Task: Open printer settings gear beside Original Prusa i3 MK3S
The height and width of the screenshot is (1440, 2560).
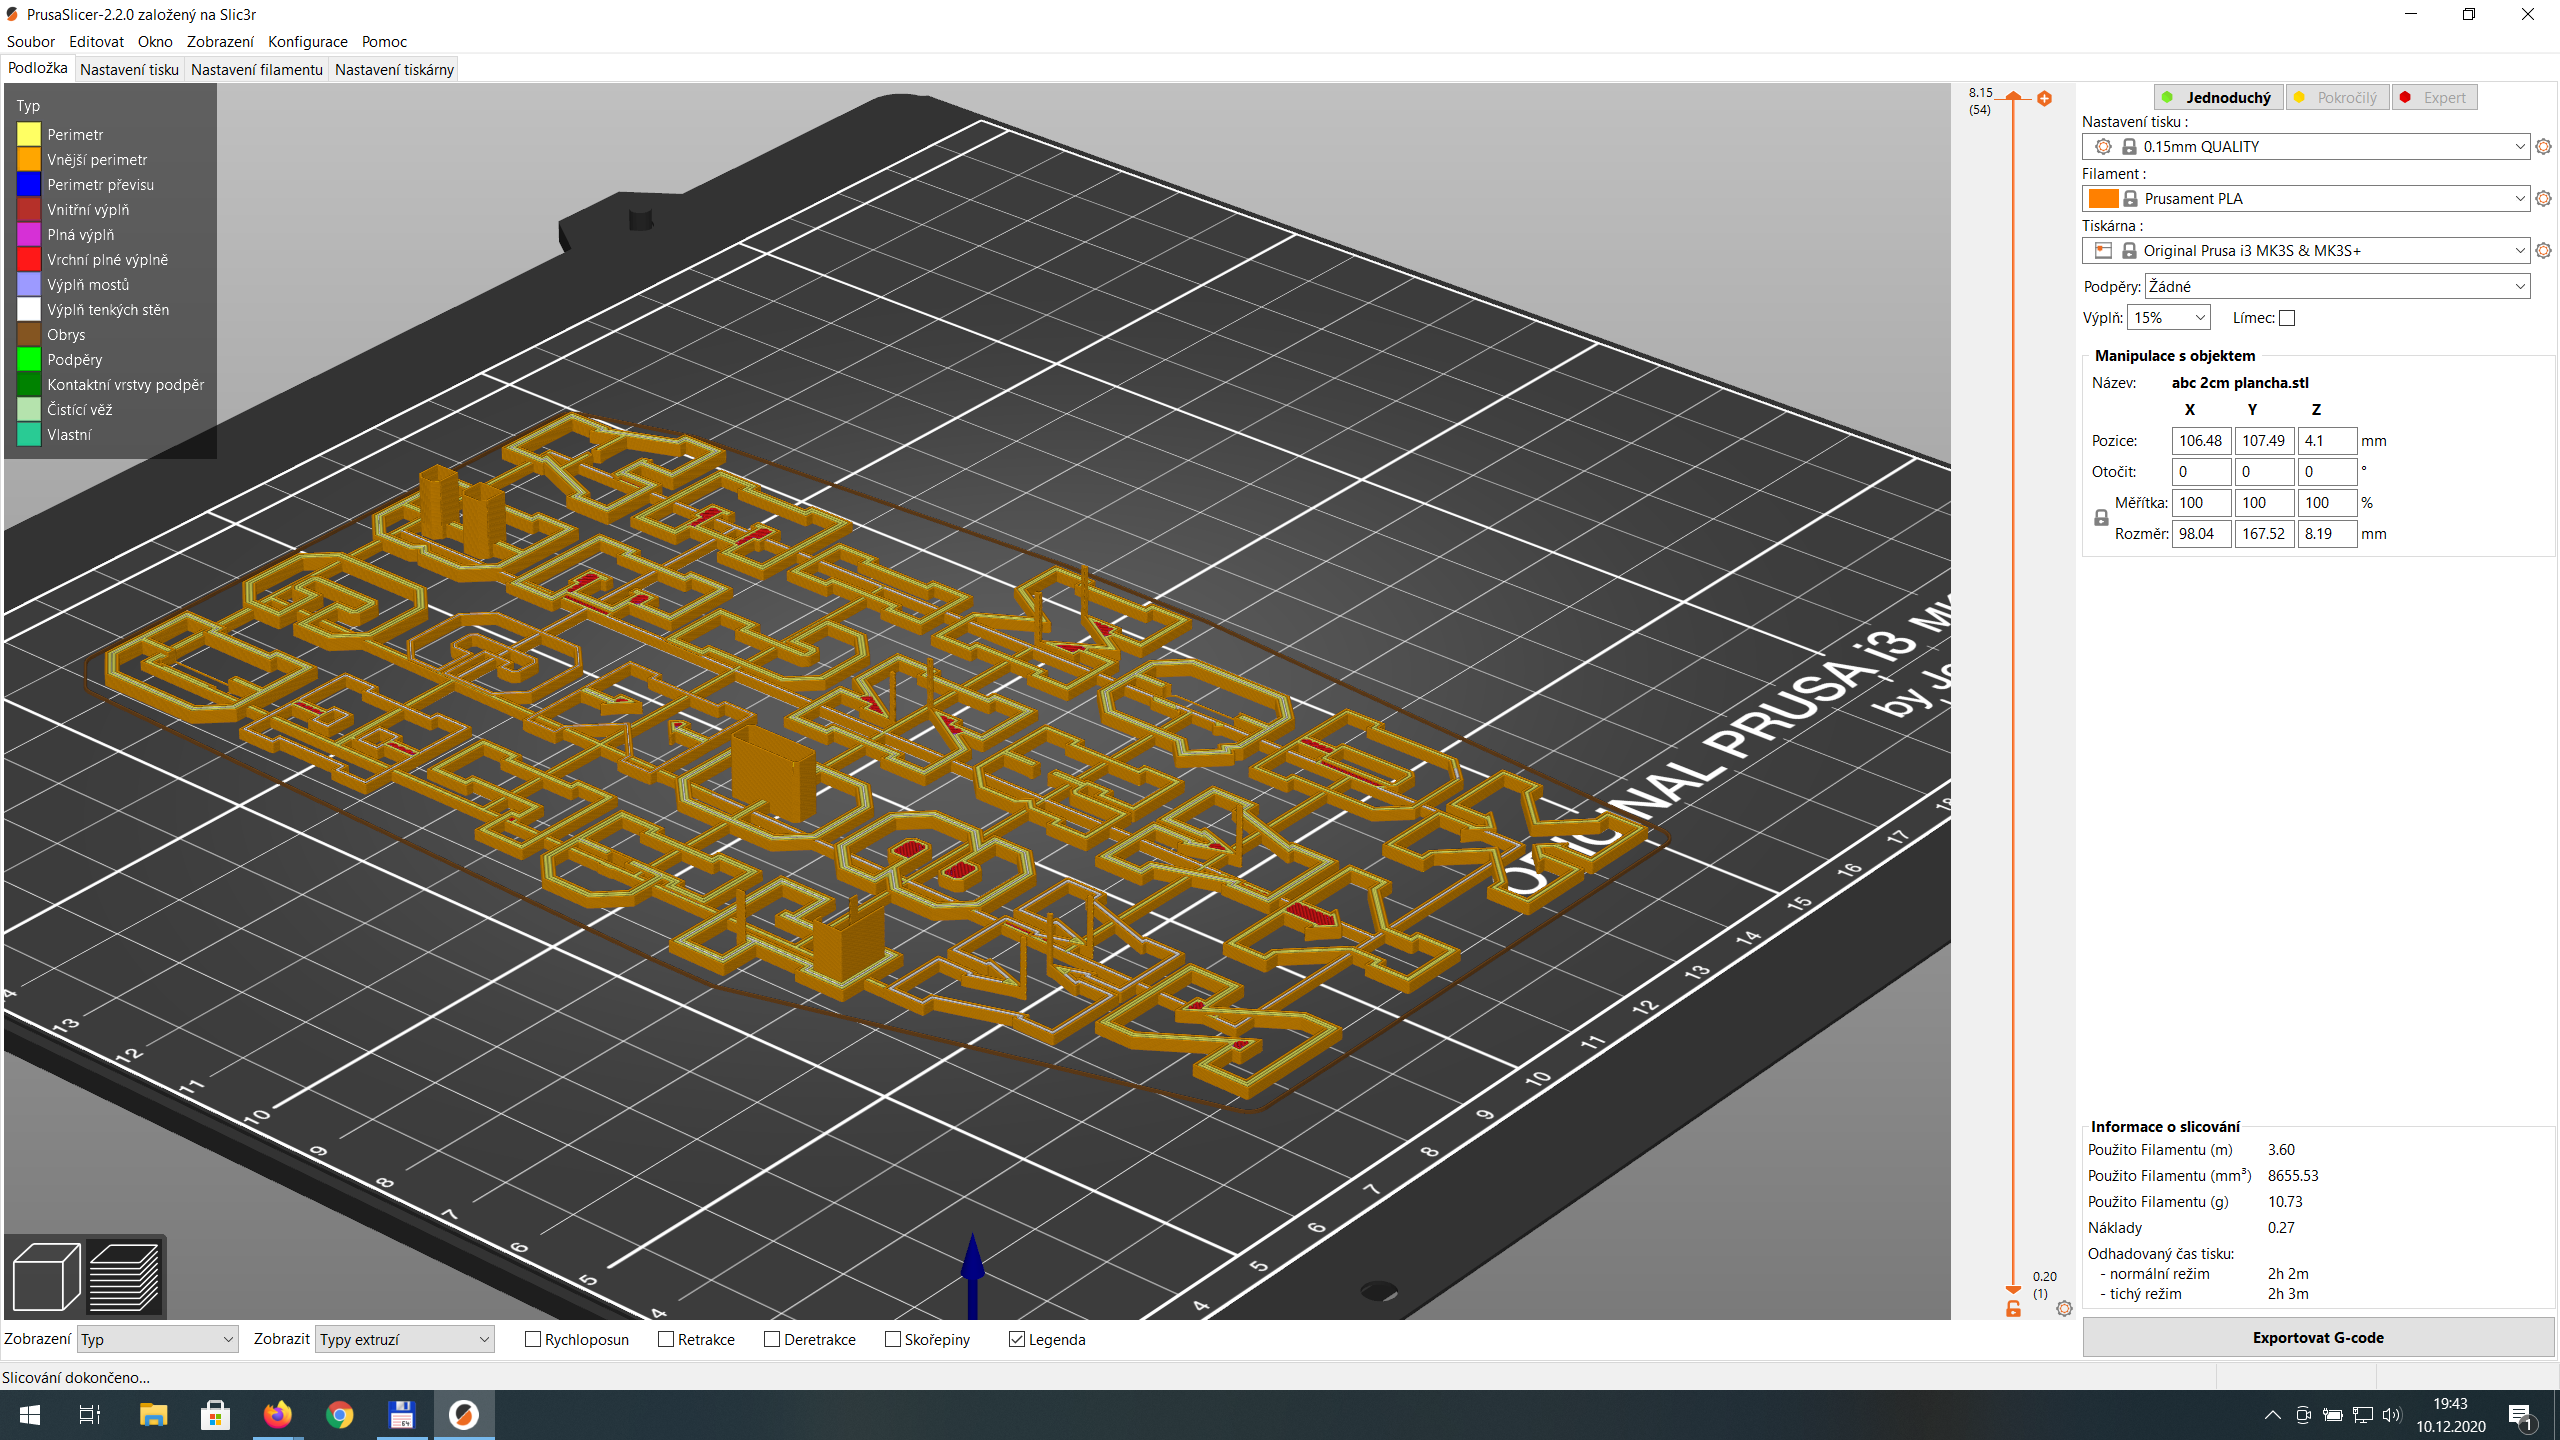Action: click(x=2543, y=250)
